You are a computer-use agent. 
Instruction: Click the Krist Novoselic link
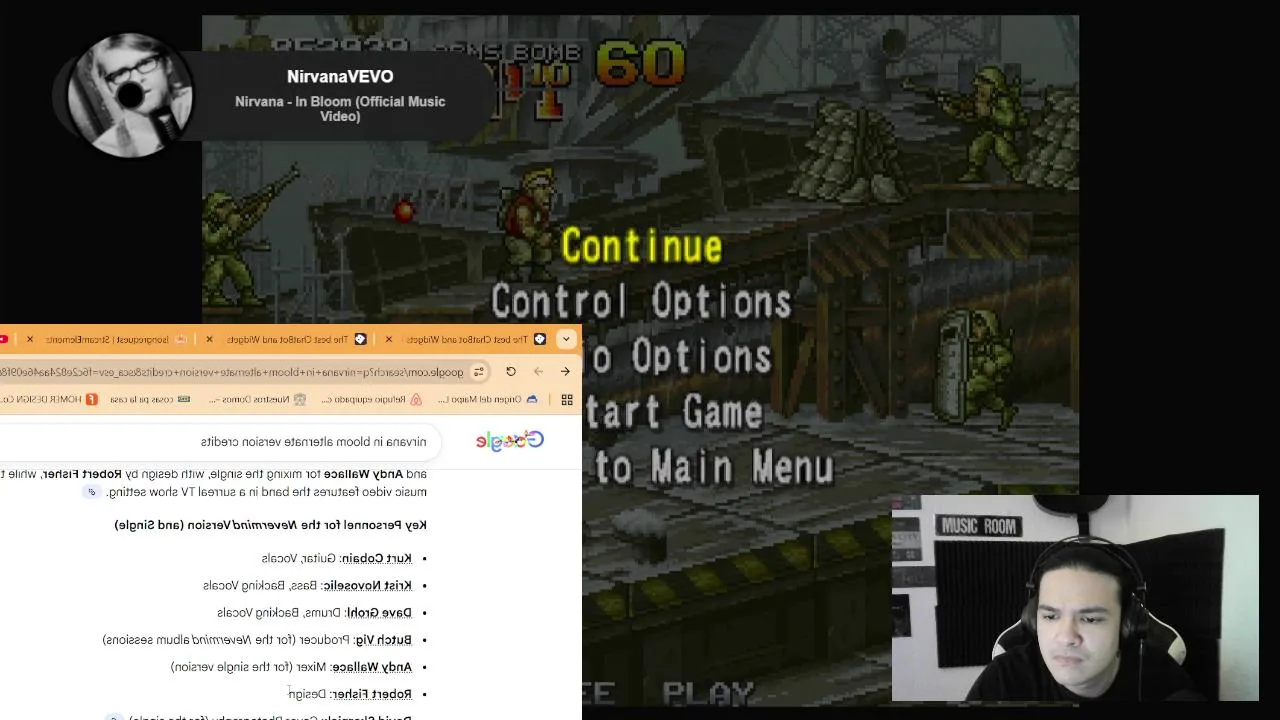370,585
